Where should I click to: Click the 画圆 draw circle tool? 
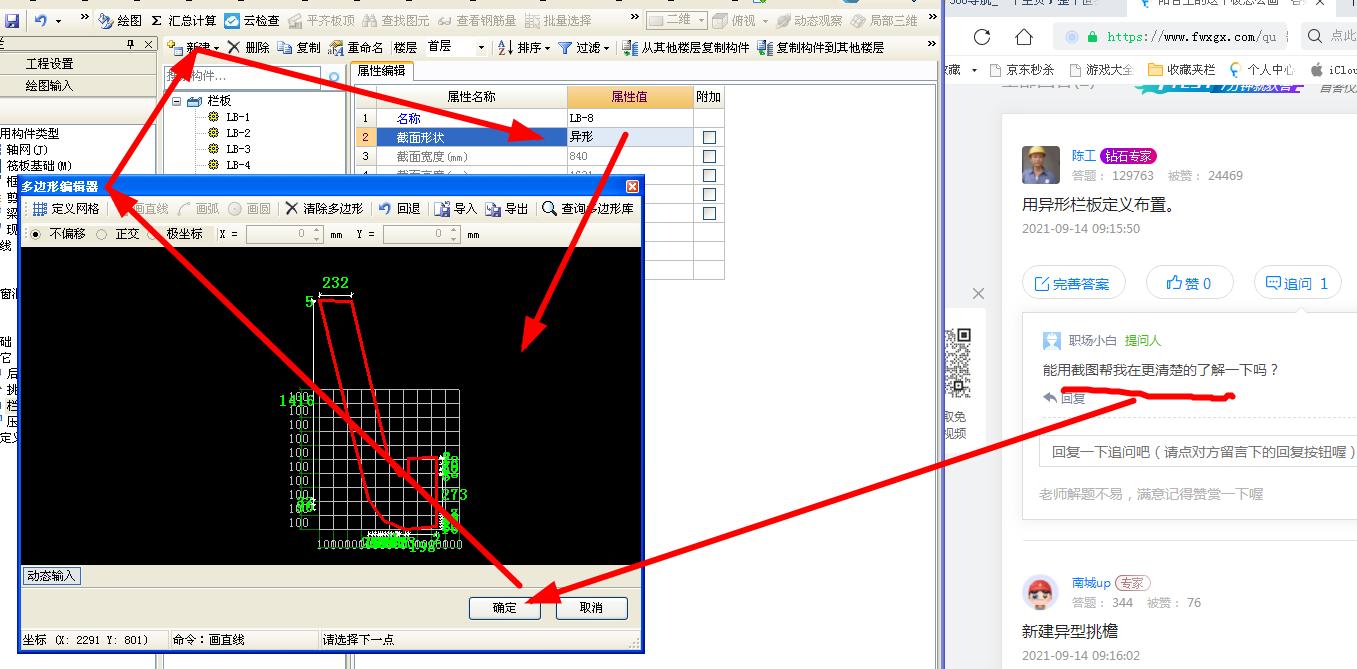[249, 209]
